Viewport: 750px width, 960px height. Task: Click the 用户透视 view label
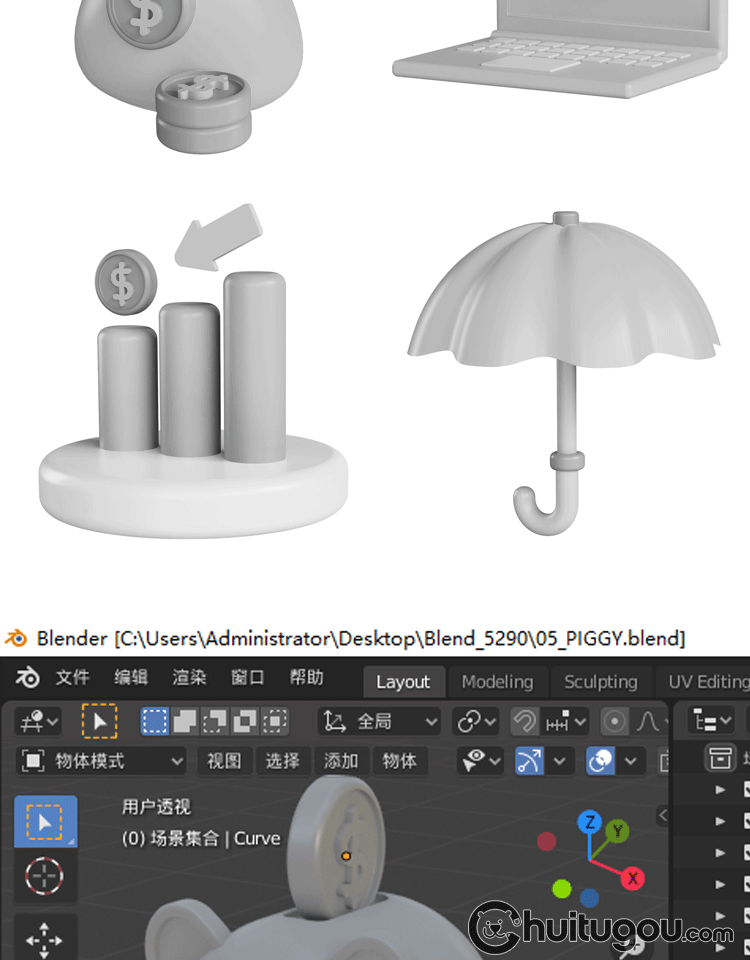[157, 807]
